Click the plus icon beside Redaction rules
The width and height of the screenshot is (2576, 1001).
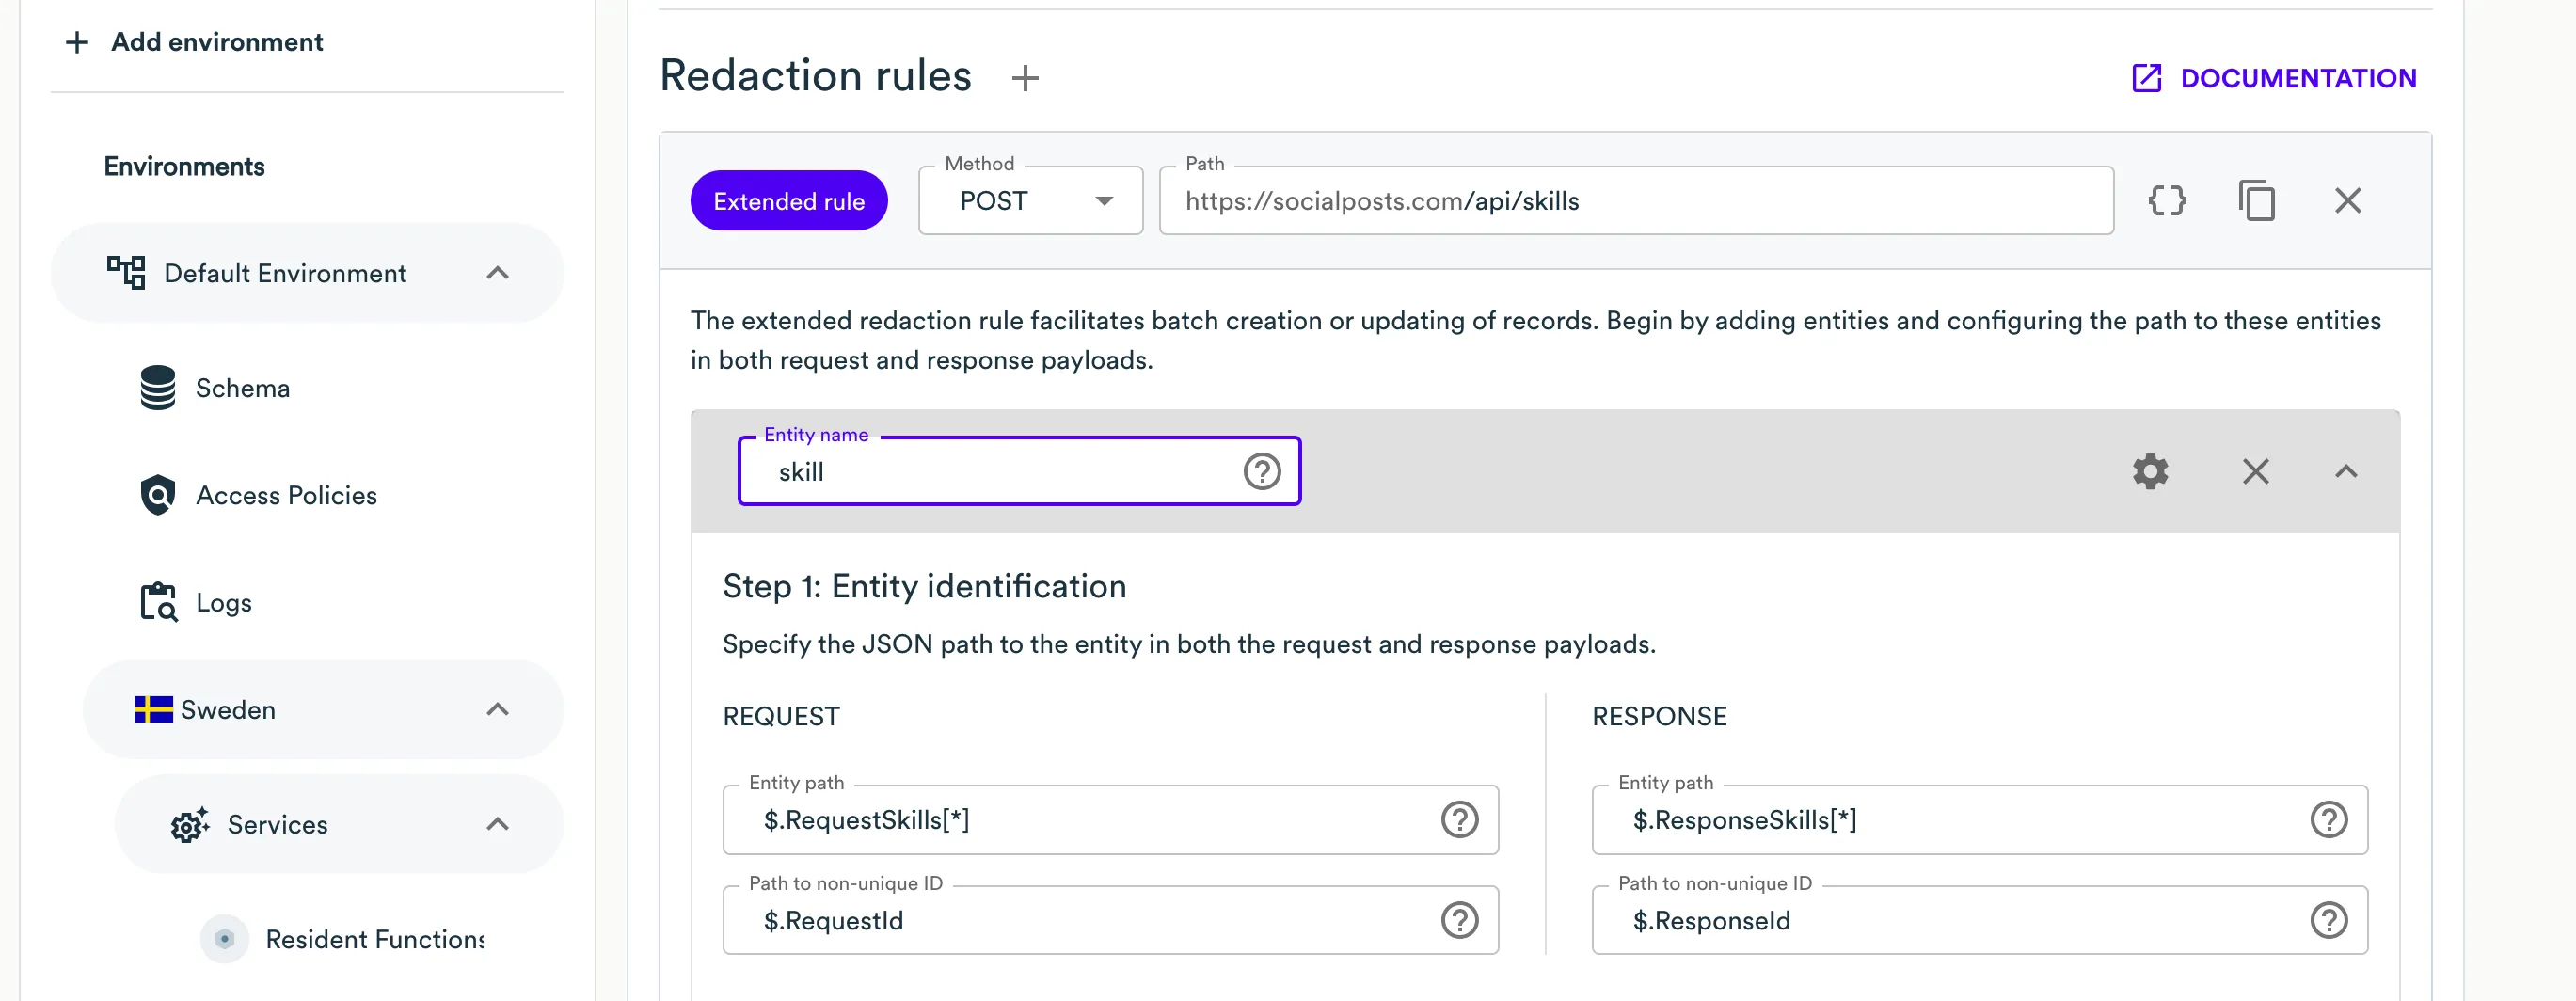1025,78
